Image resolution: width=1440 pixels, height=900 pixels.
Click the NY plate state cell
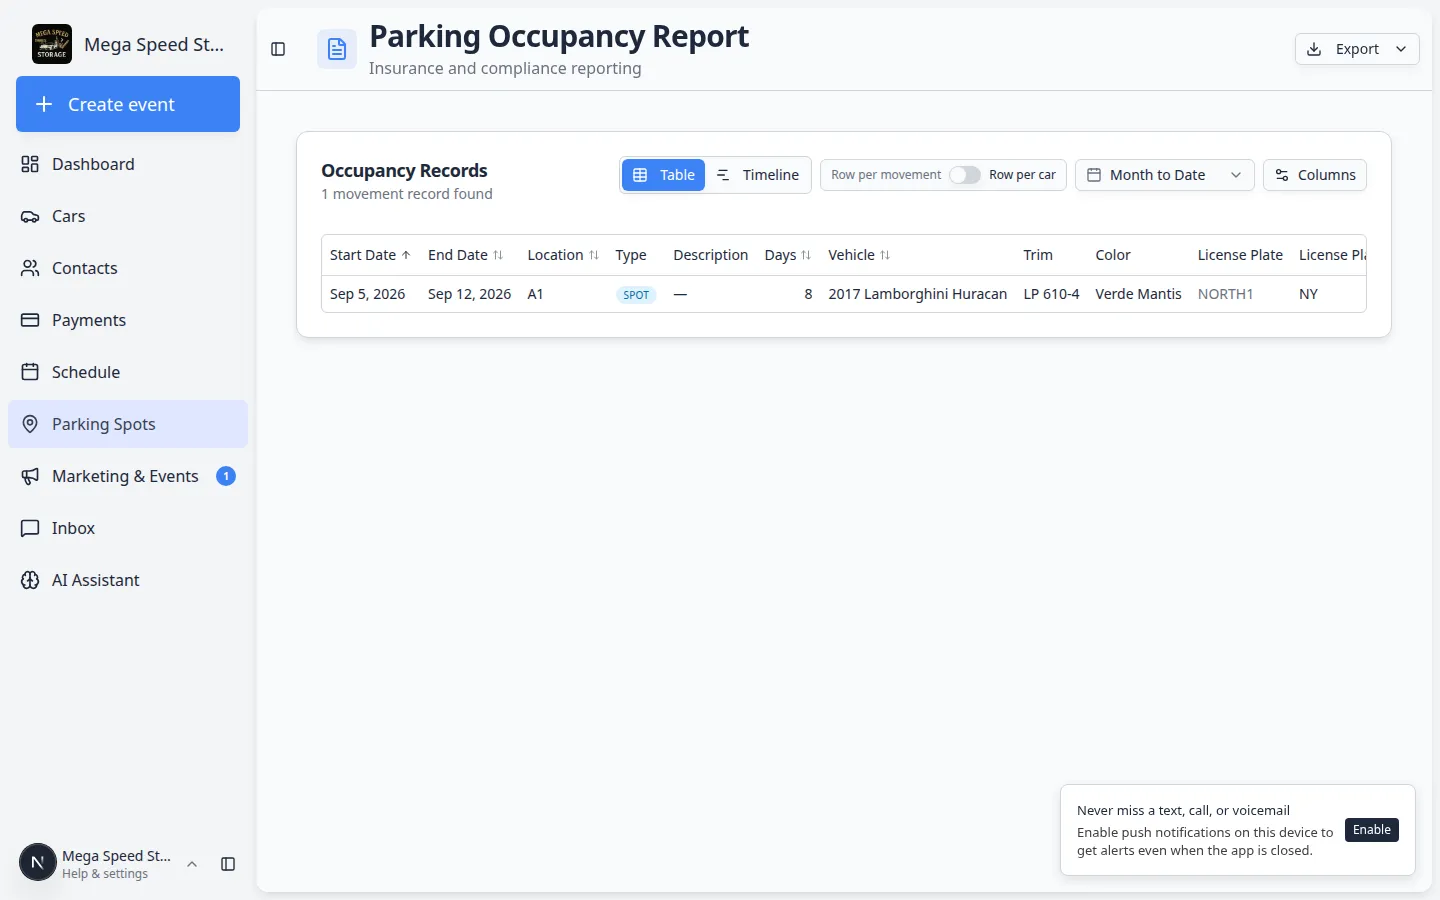click(x=1308, y=294)
